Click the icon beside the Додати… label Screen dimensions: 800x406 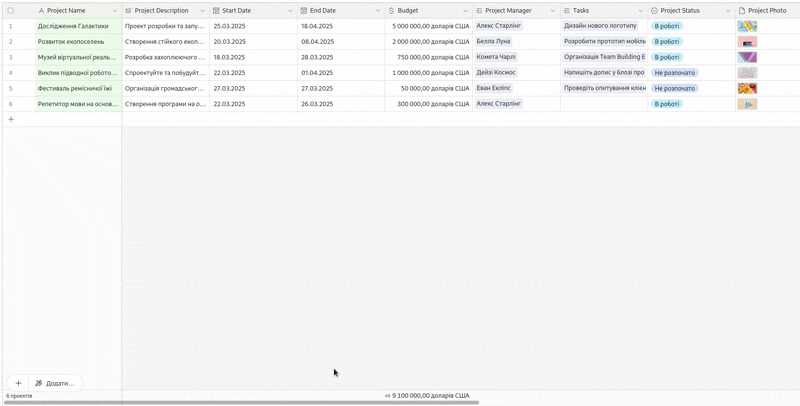[x=38, y=383]
